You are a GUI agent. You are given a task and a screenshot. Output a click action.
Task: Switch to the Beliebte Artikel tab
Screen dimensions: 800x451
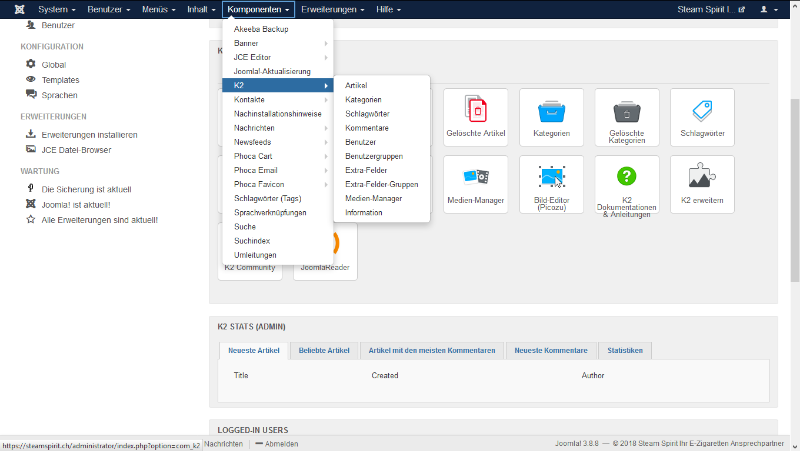pyautogui.click(x=324, y=350)
